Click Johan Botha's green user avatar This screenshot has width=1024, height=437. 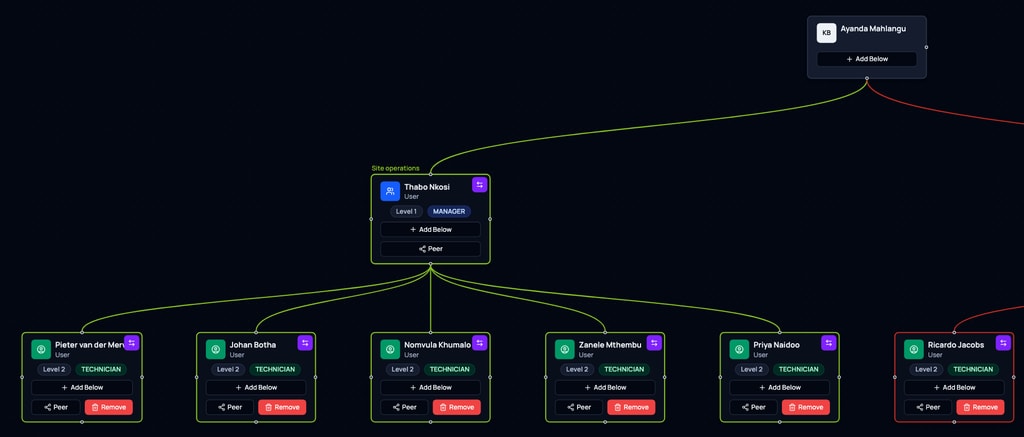[216, 349]
